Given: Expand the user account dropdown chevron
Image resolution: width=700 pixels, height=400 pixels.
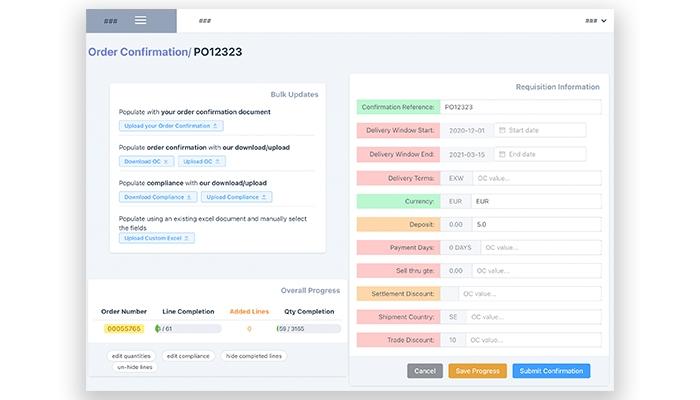Looking at the screenshot, I should point(604,21).
